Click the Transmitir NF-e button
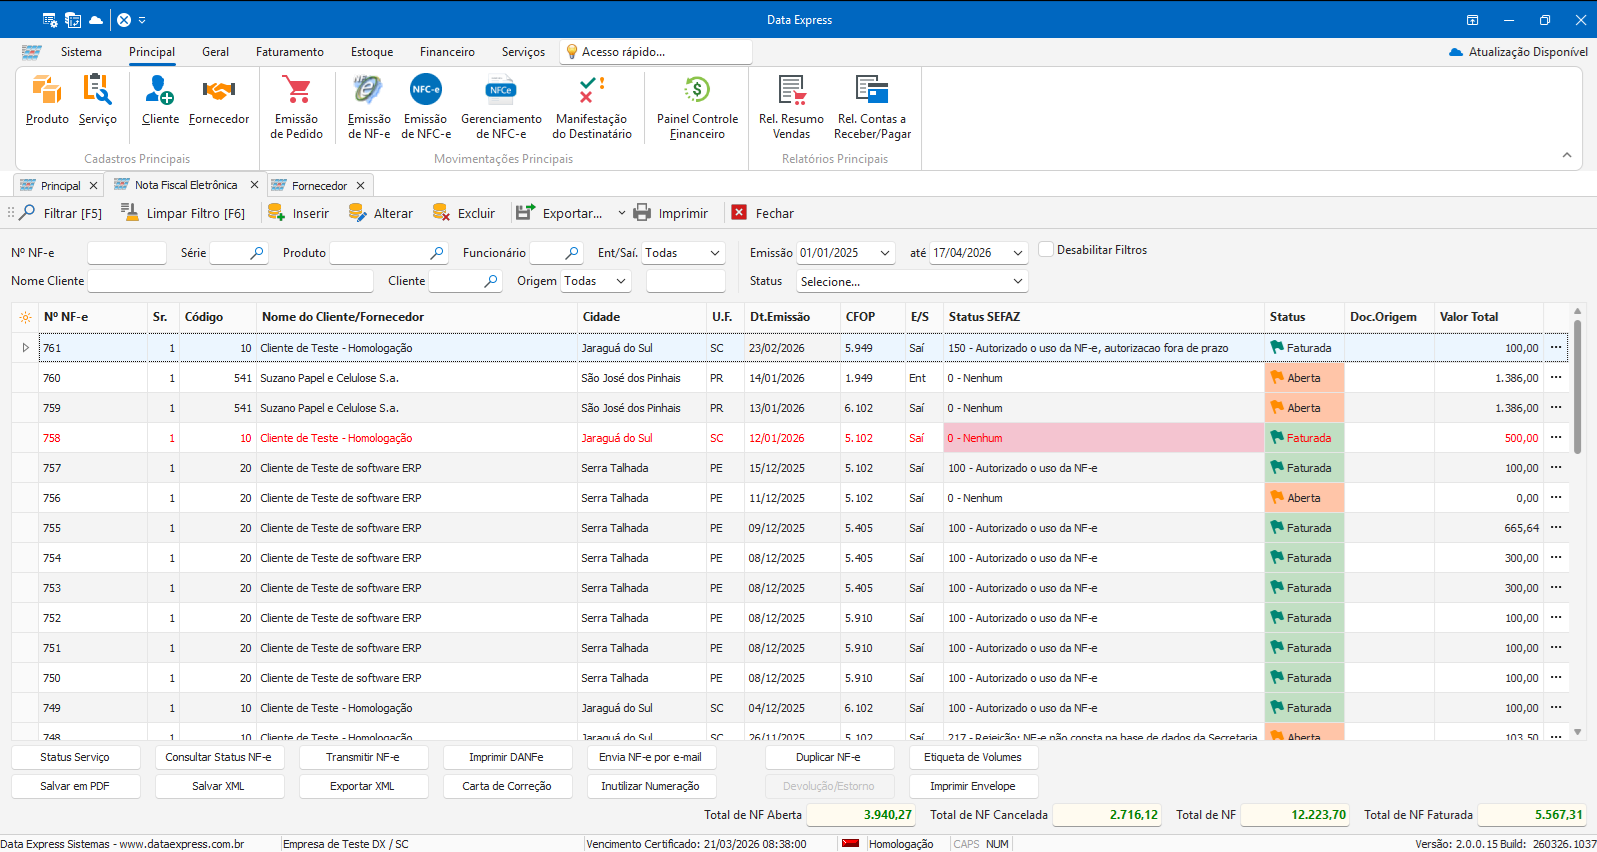Viewport: 1597px width, 852px height. pyautogui.click(x=363, y=757)
